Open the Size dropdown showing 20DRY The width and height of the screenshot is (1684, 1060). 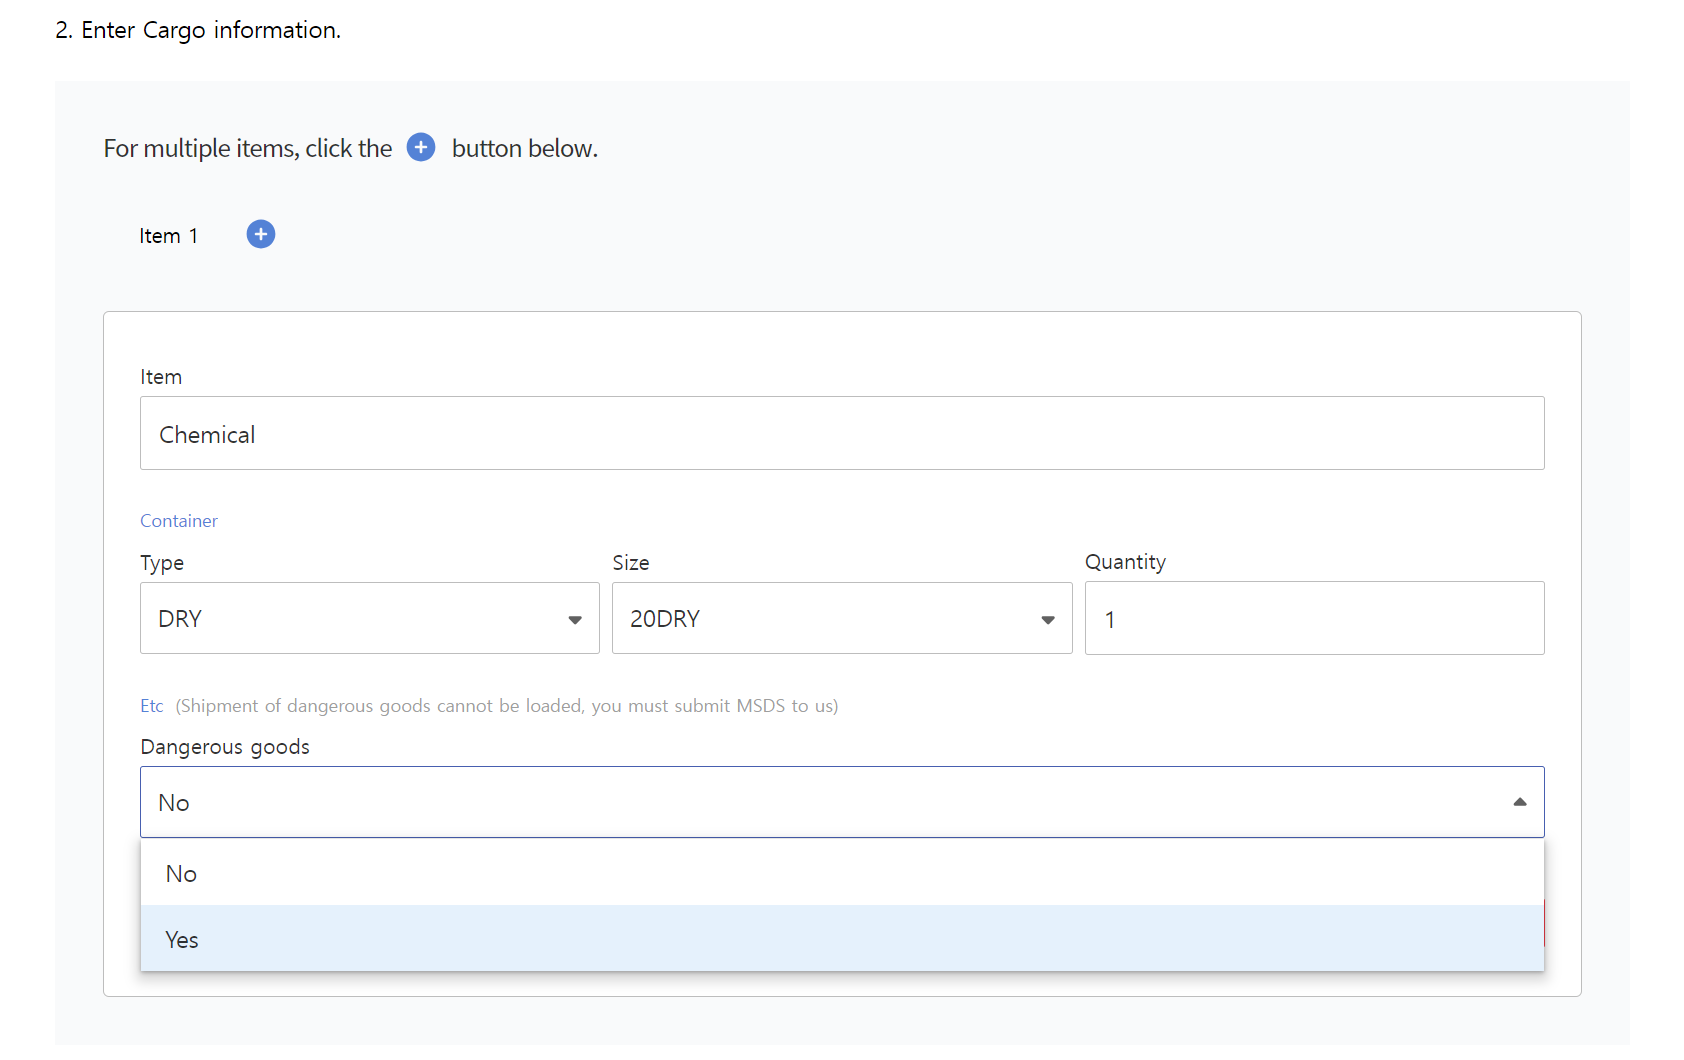(841, 619)
